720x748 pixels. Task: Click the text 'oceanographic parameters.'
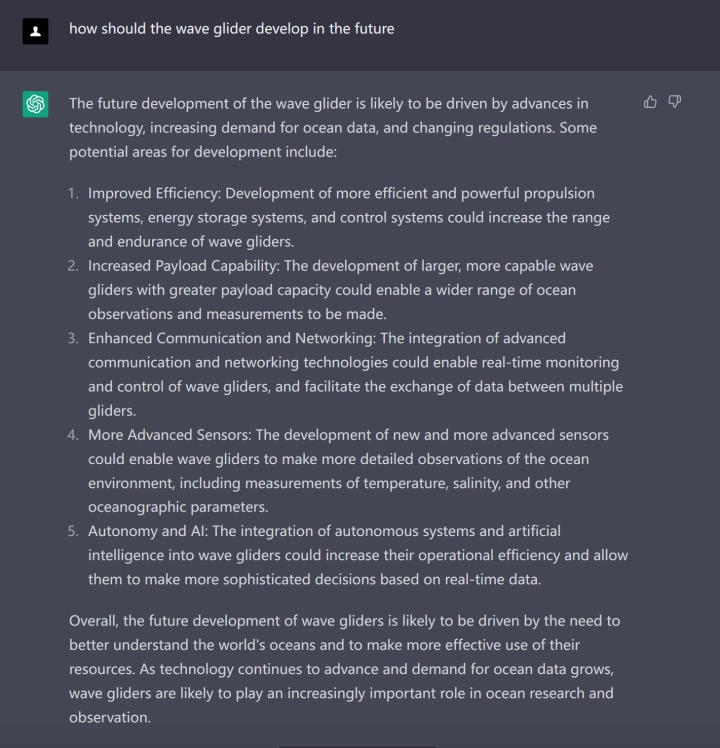pyautogui.click(x=178, y=507)
